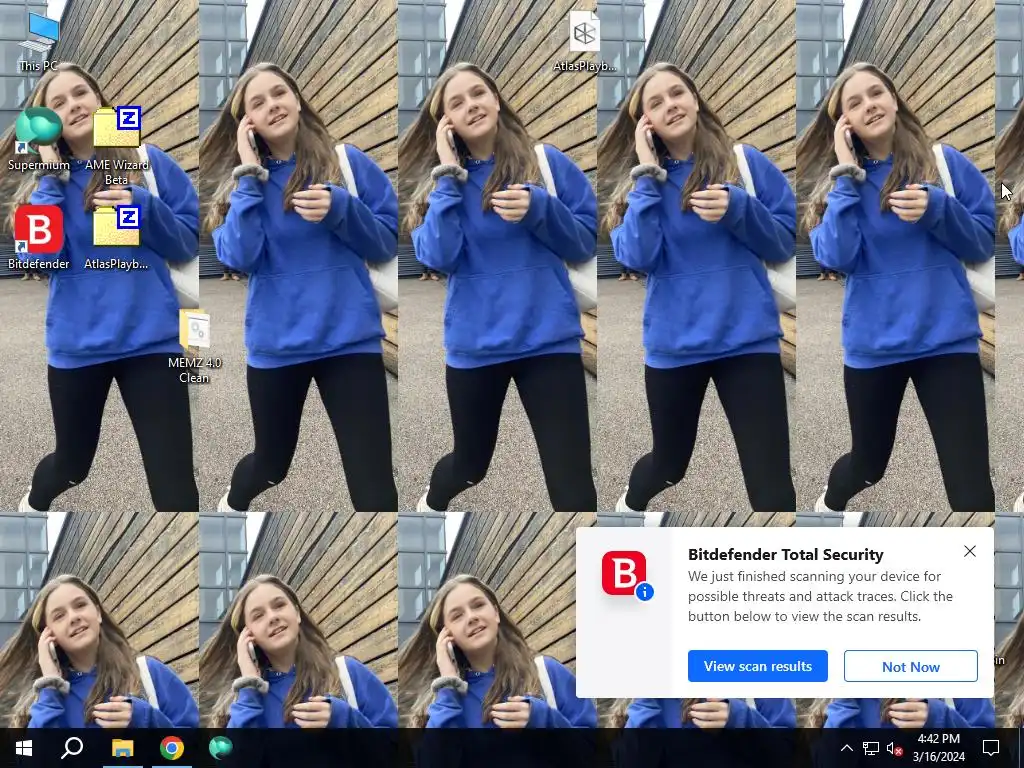Click the notification text about finished scanning

(x=820, y=596)
